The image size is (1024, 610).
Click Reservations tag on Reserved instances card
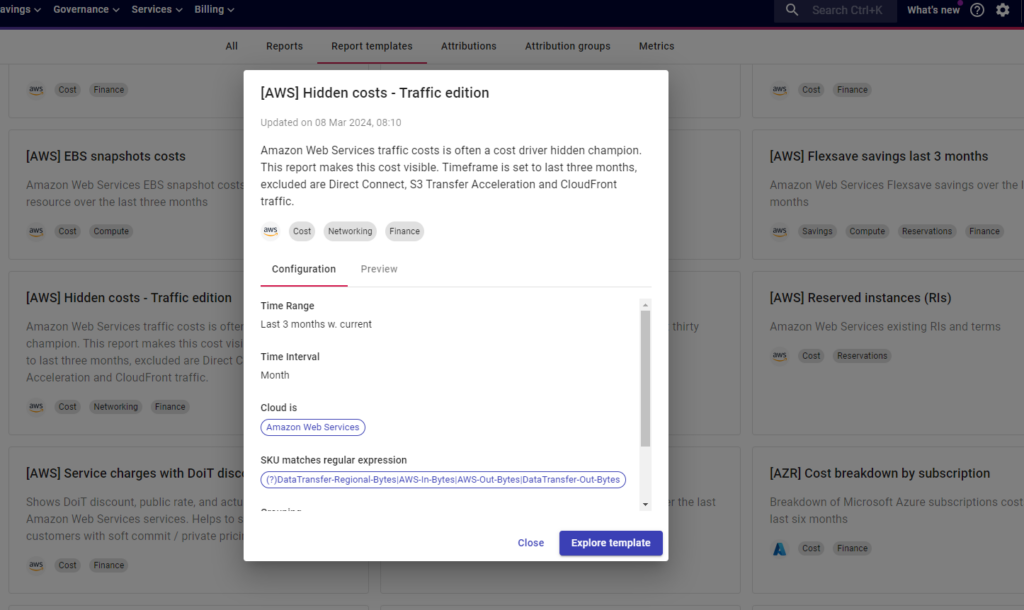862,356
